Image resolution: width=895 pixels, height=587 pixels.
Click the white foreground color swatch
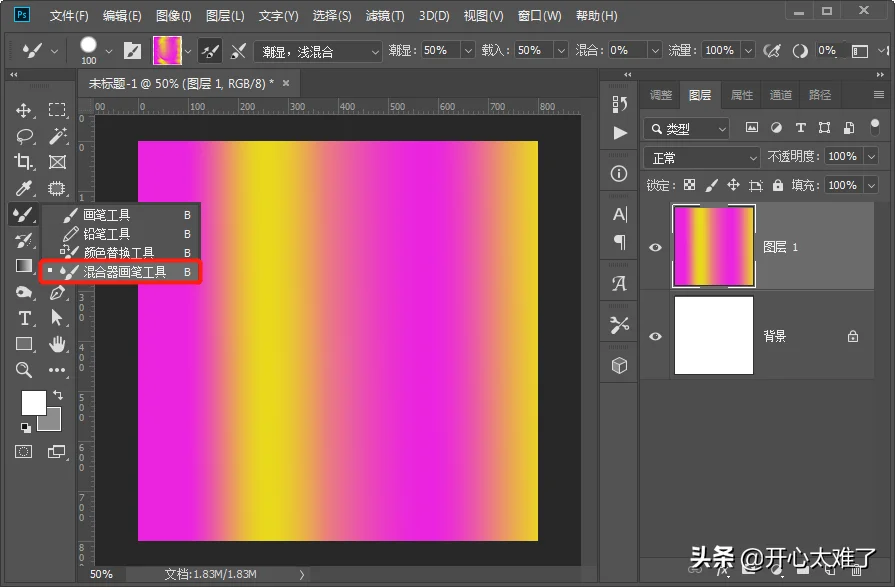pos(33,403)
